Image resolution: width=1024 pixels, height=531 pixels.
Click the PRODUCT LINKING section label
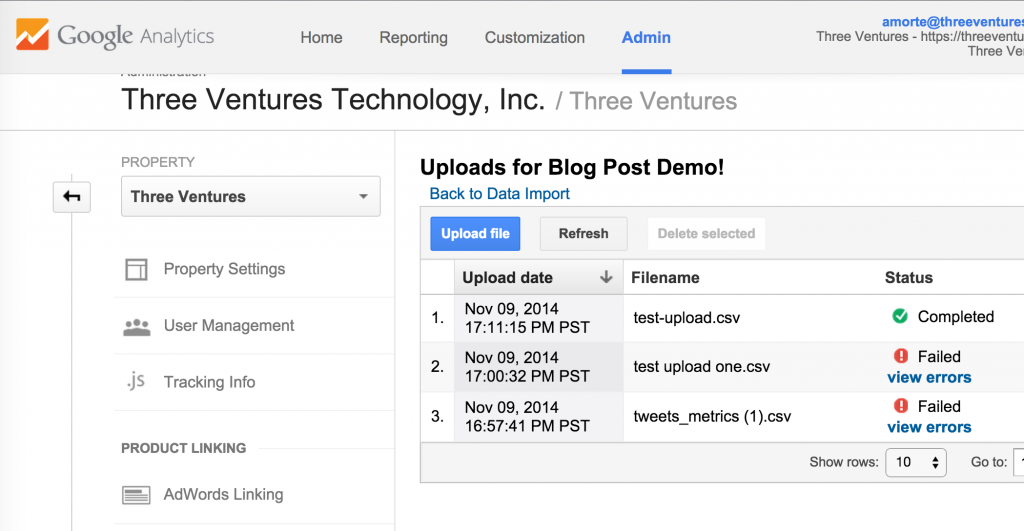(x=184, y=448)
